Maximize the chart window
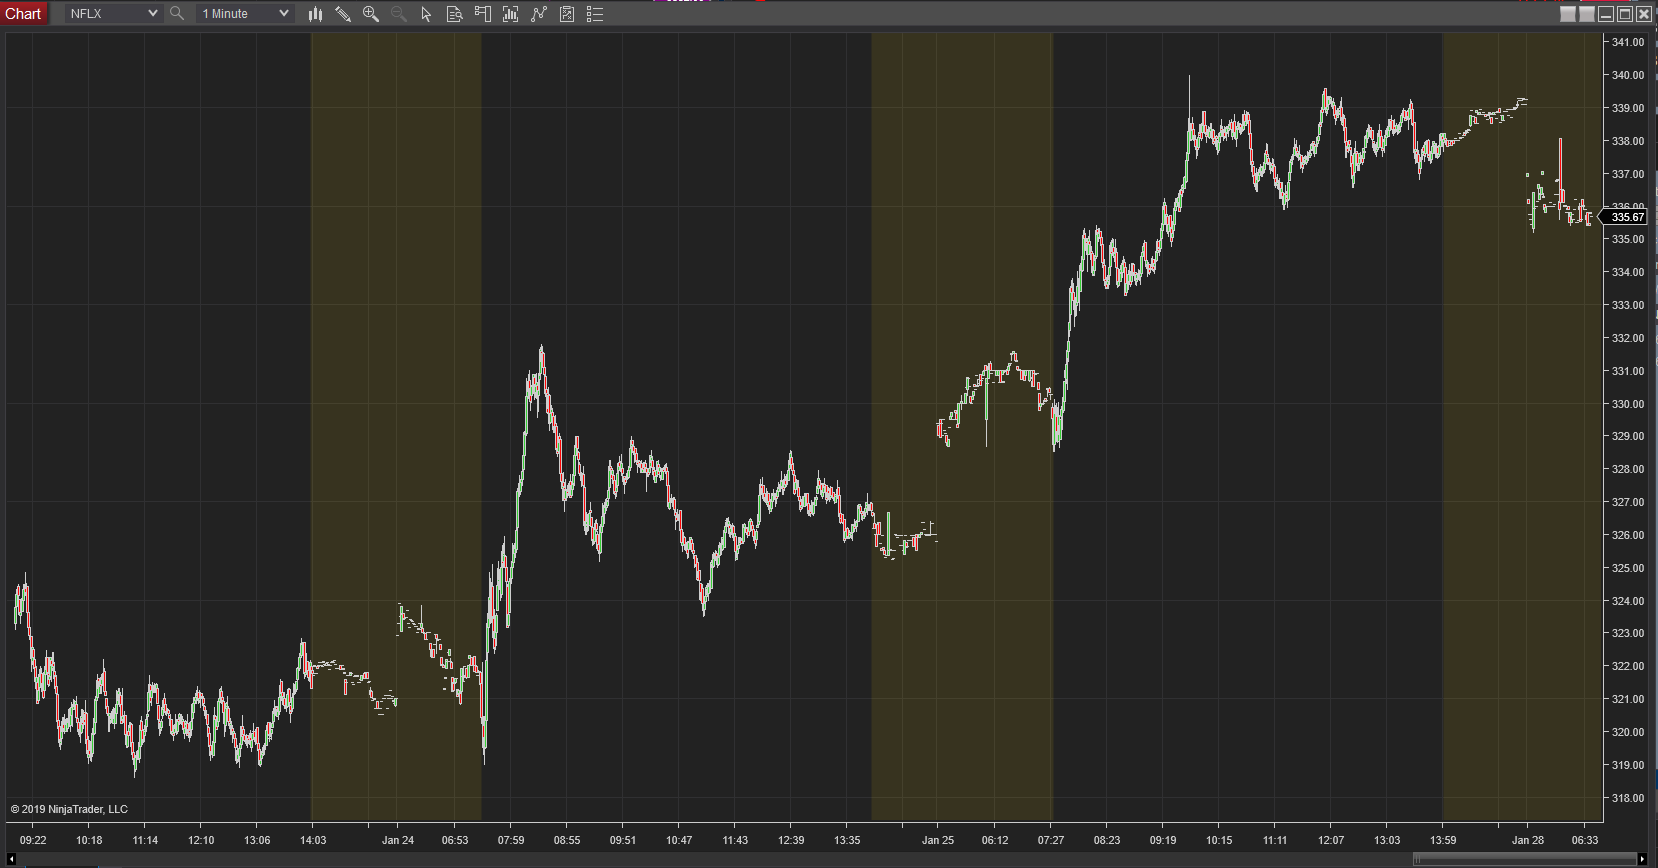Image resolution: width=1658 pixels, height=868 pixels. (x=1625, y=14)
